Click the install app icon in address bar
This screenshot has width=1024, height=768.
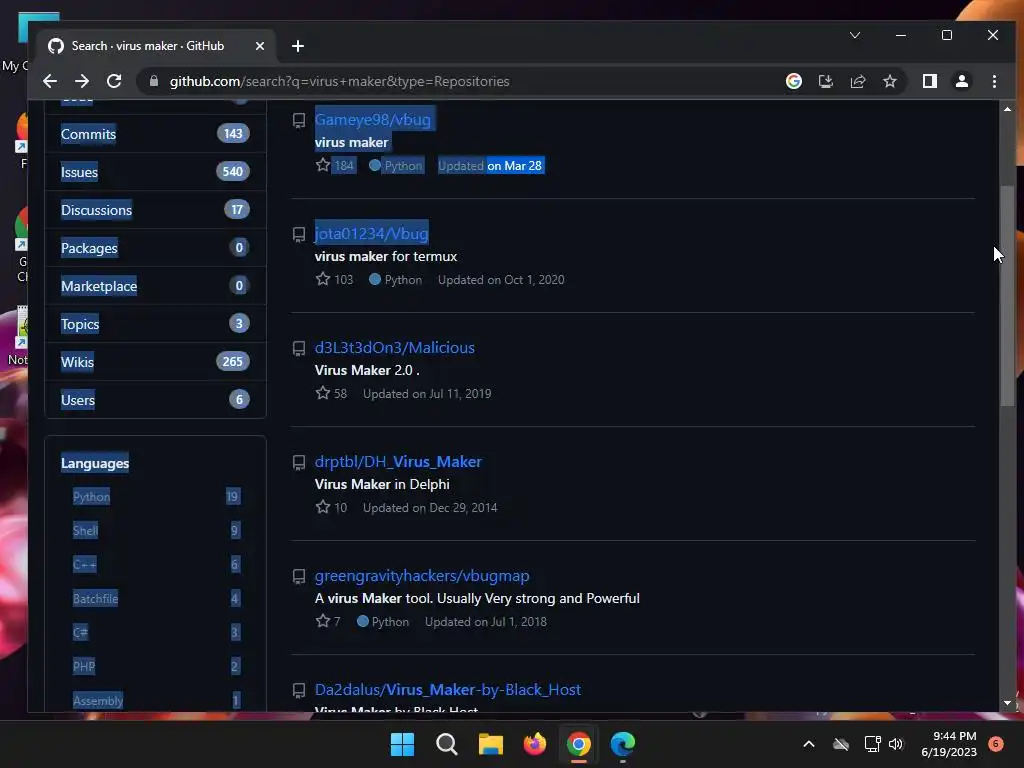pyautogui.click(x=825, y=81)
